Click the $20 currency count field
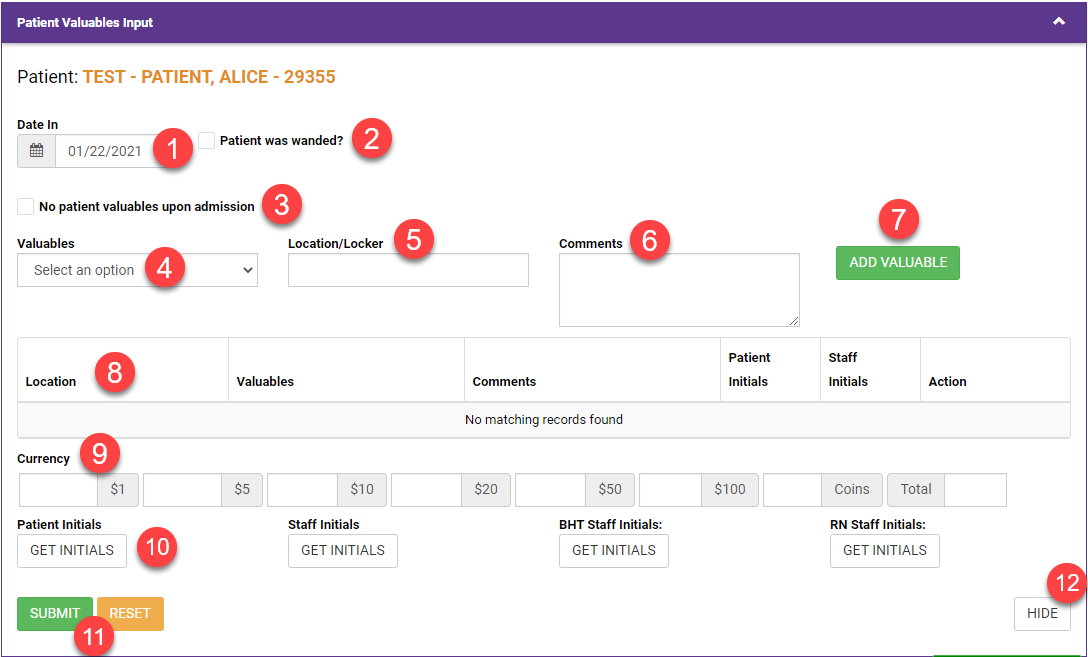Screen dimensions: 1088x657 point(430,490)
